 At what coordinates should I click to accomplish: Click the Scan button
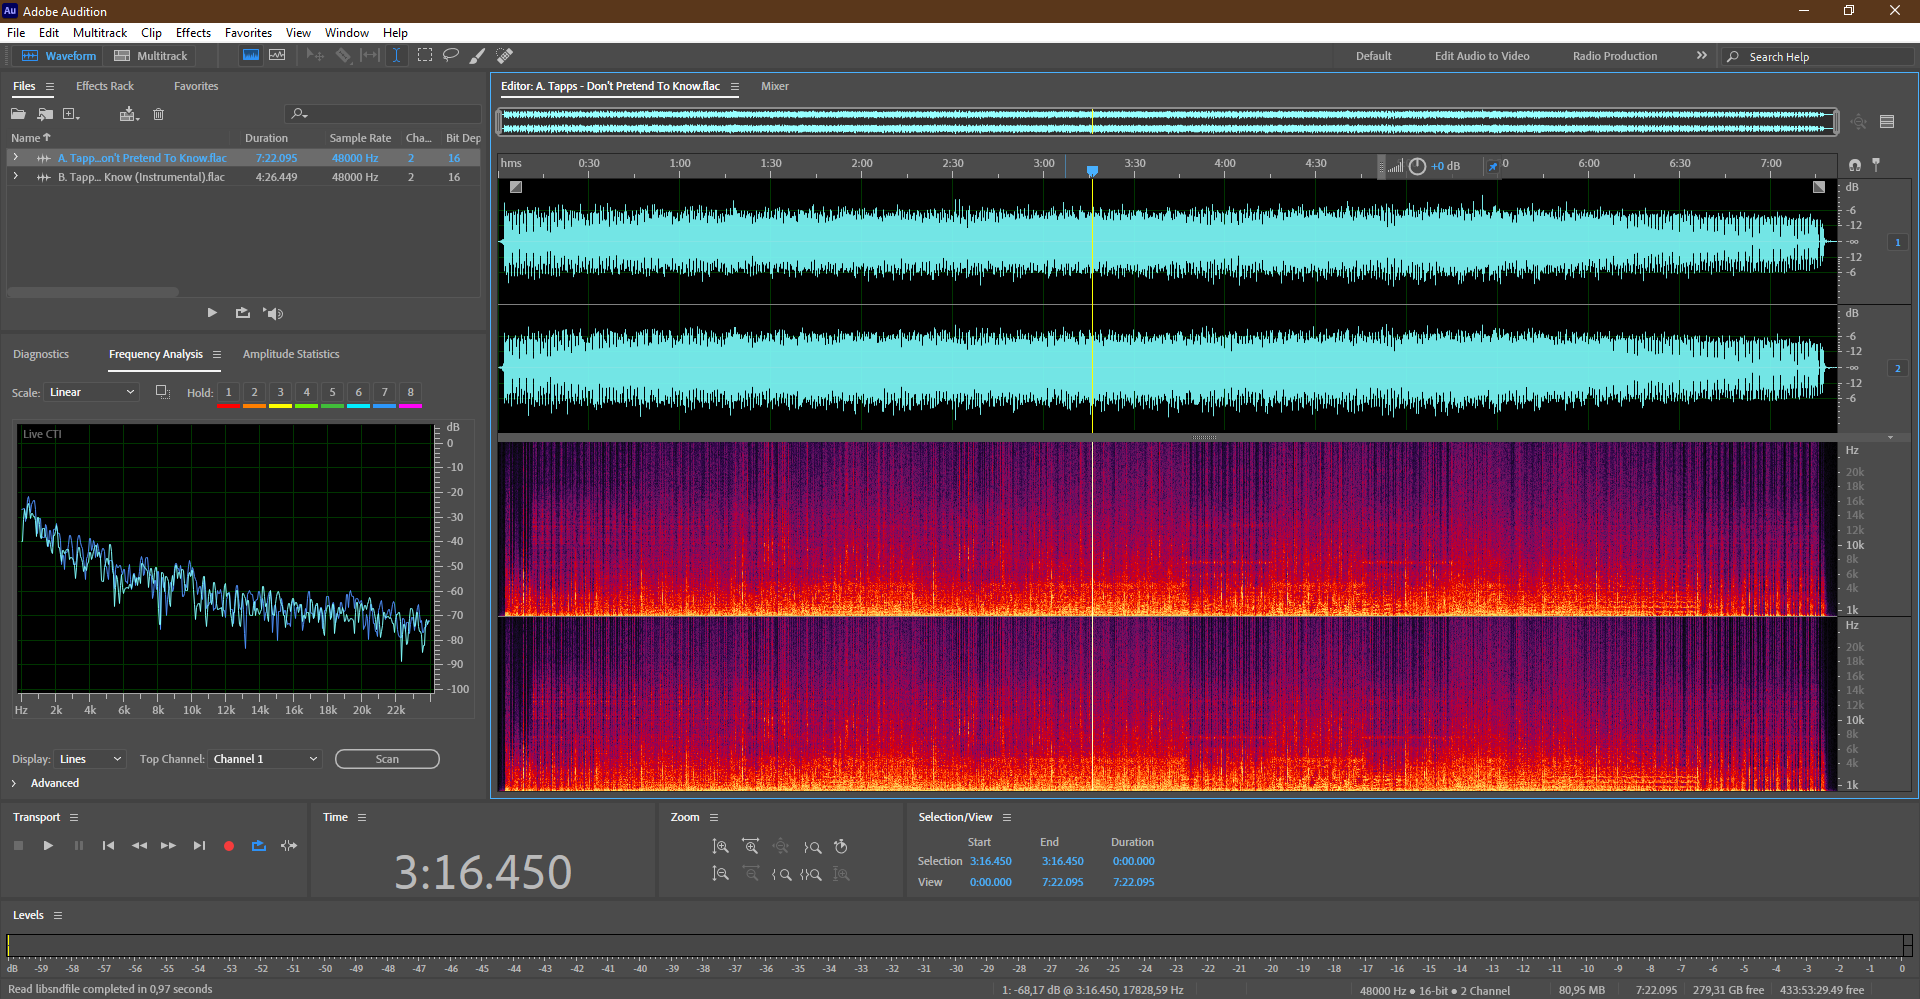pos(387,759)
